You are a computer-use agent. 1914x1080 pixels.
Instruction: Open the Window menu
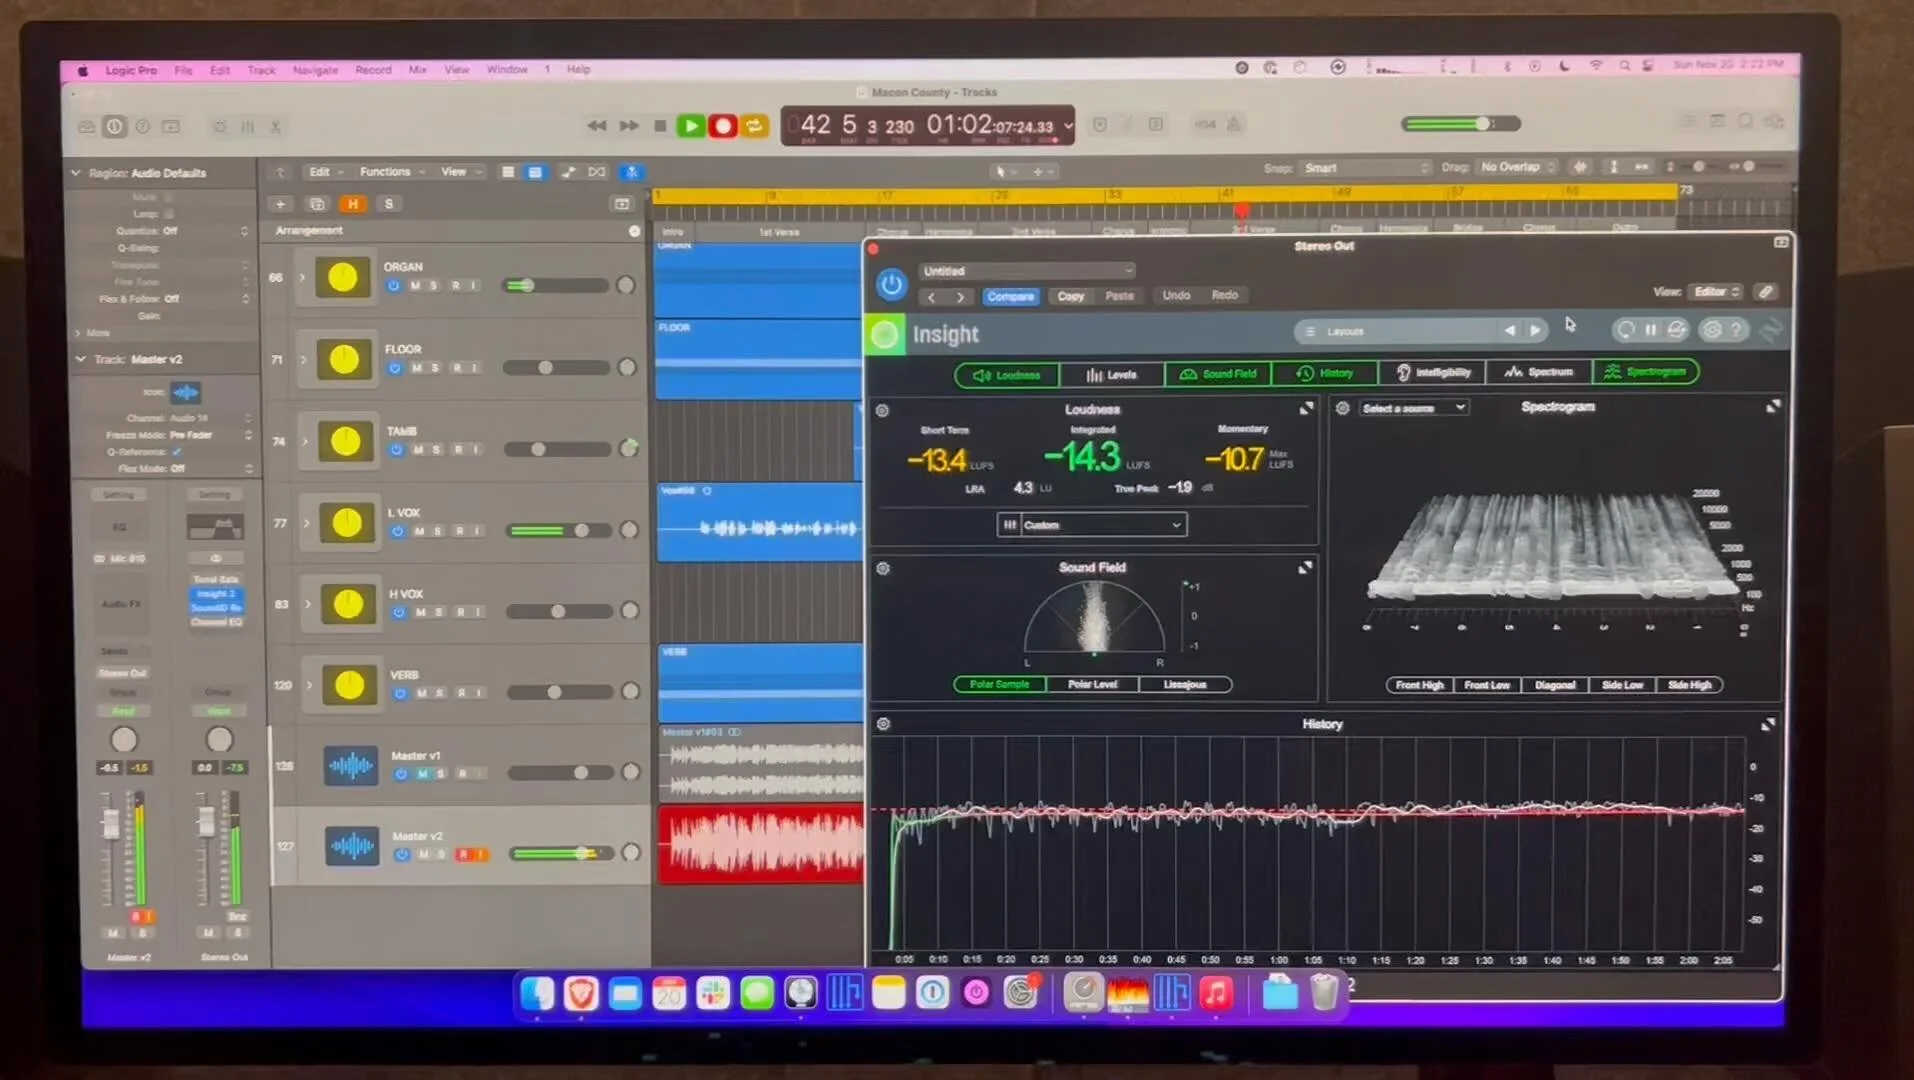click(507, 70)
